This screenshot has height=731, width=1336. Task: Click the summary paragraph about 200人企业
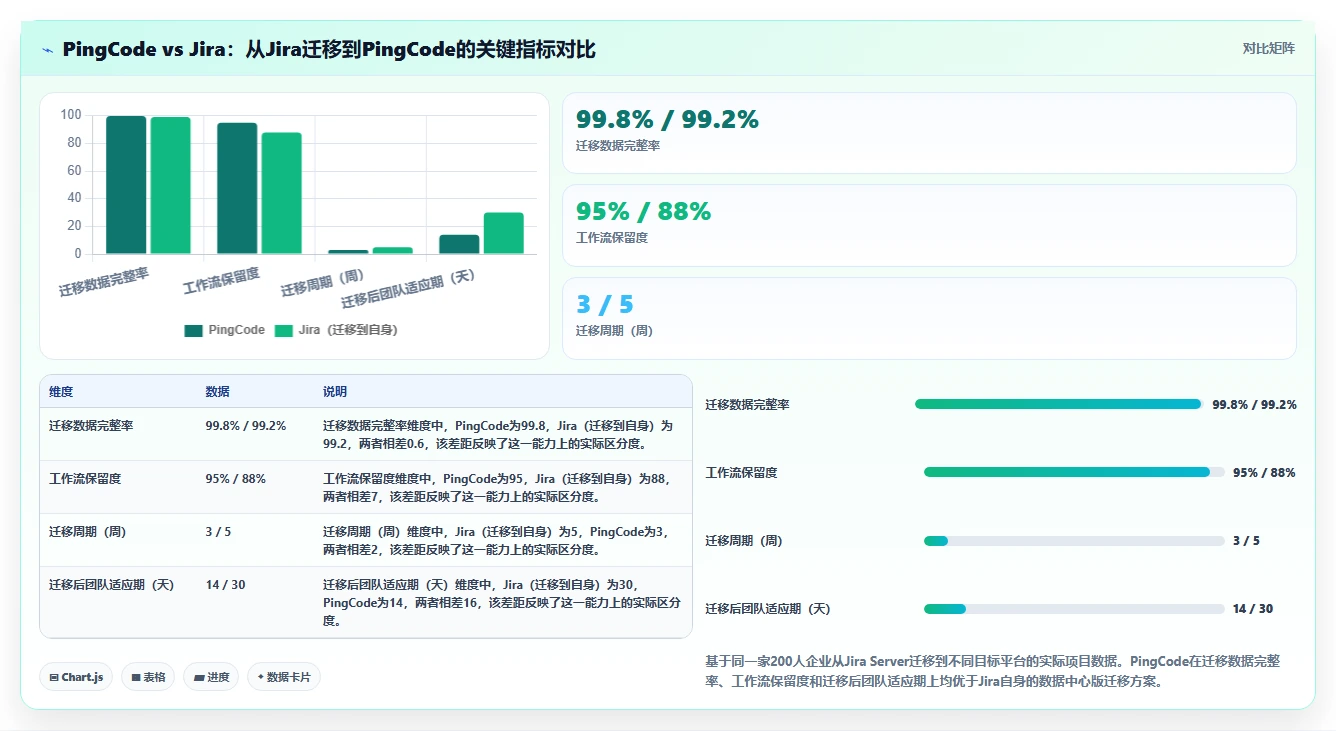pyautogui.click(x=993, y=672)
